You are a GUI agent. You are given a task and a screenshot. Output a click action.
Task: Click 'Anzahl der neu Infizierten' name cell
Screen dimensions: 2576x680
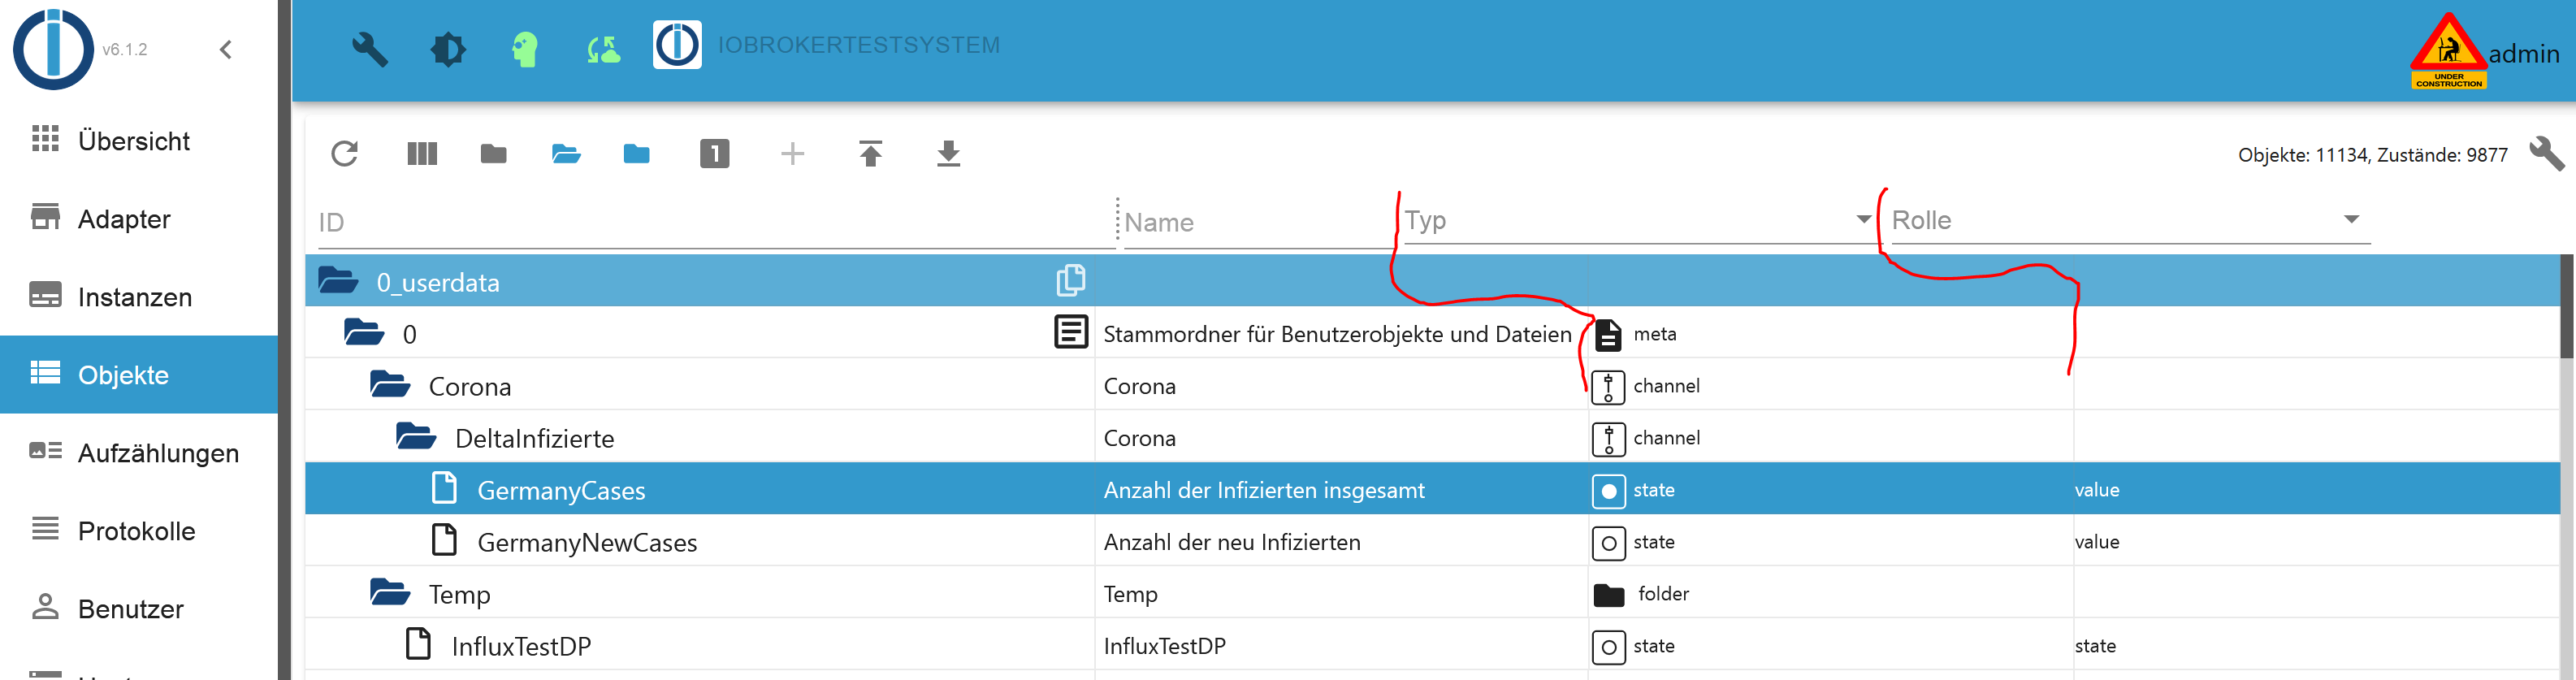point(1232,542)
